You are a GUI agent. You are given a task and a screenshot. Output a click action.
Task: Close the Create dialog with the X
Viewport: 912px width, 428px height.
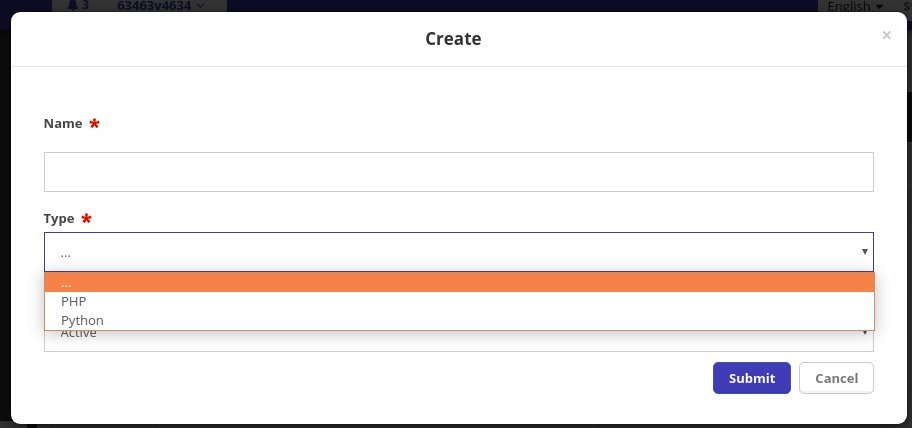pos(886,35)
